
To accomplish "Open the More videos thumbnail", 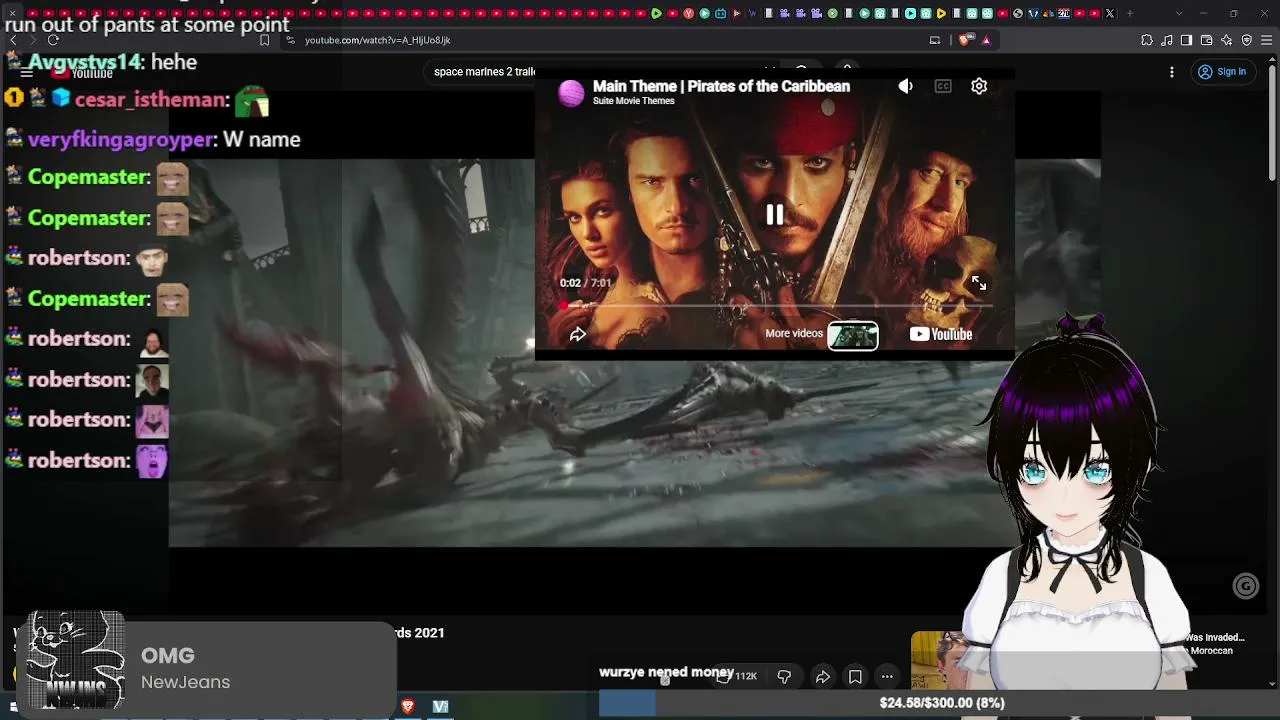I will [x=853, y=335].
